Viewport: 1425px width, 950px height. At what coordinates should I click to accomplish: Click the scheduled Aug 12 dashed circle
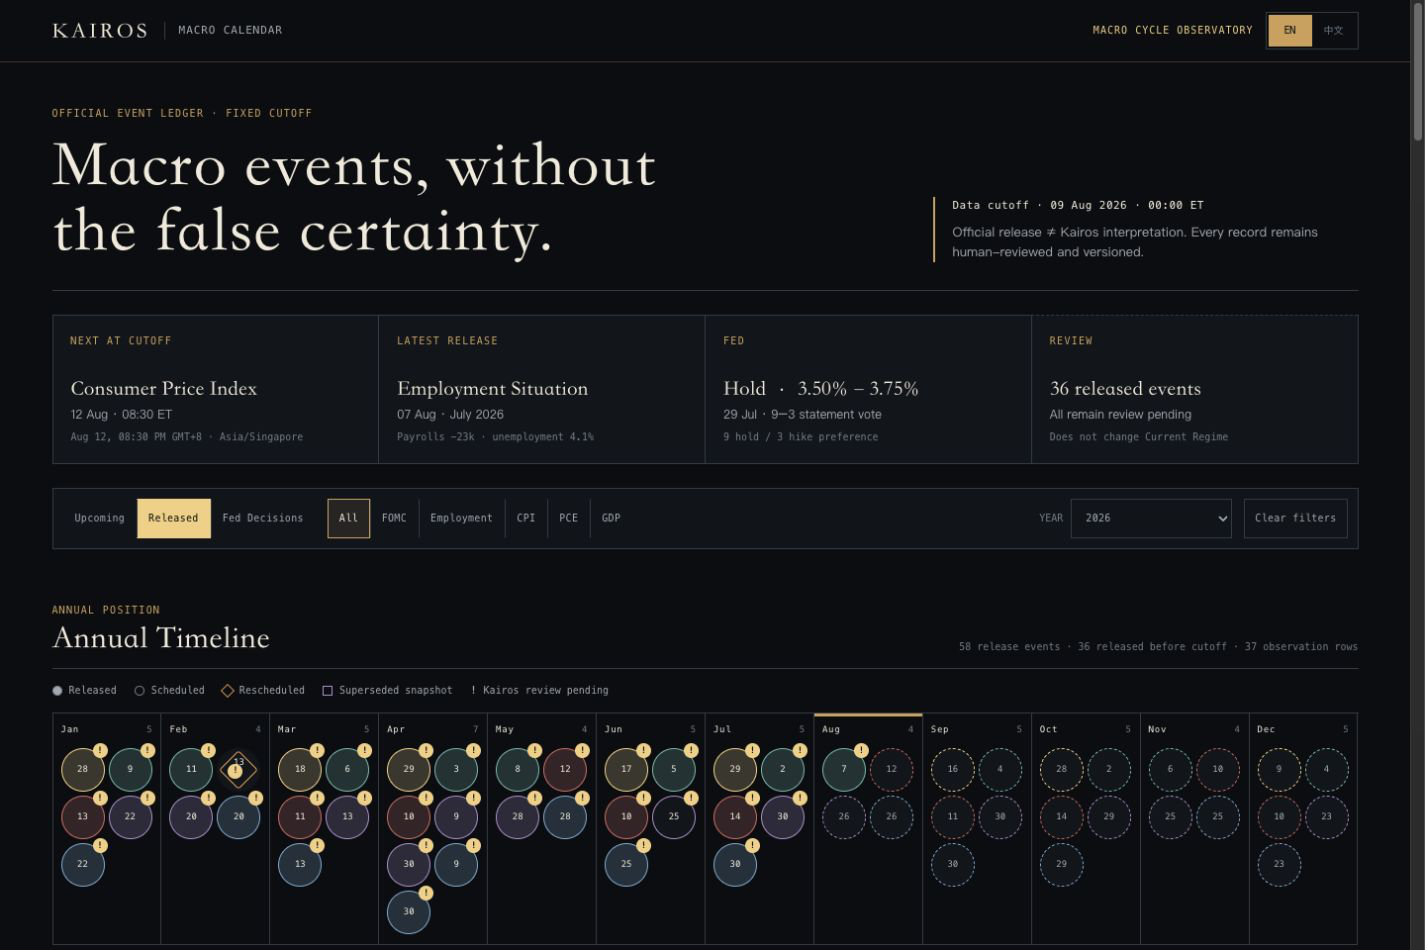pos(891,769)
